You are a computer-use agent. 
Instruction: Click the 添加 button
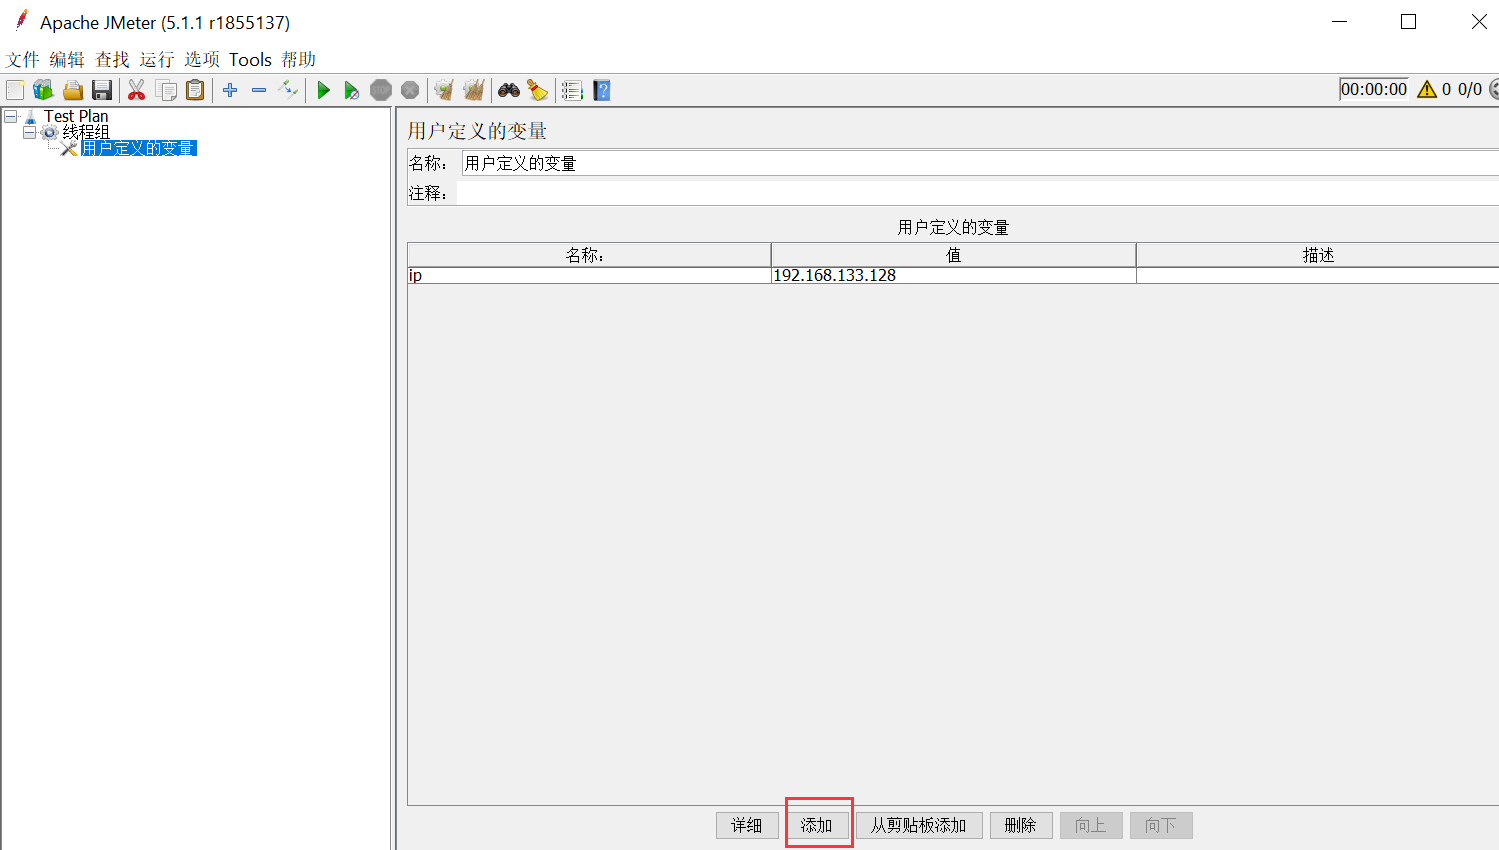[x=817, y=825]
